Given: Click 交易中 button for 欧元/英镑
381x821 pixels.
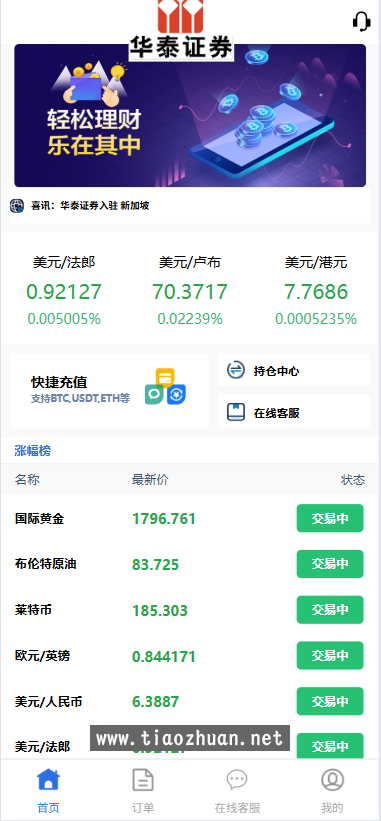Looking at the screenshot, I should [x=330, y=655].
